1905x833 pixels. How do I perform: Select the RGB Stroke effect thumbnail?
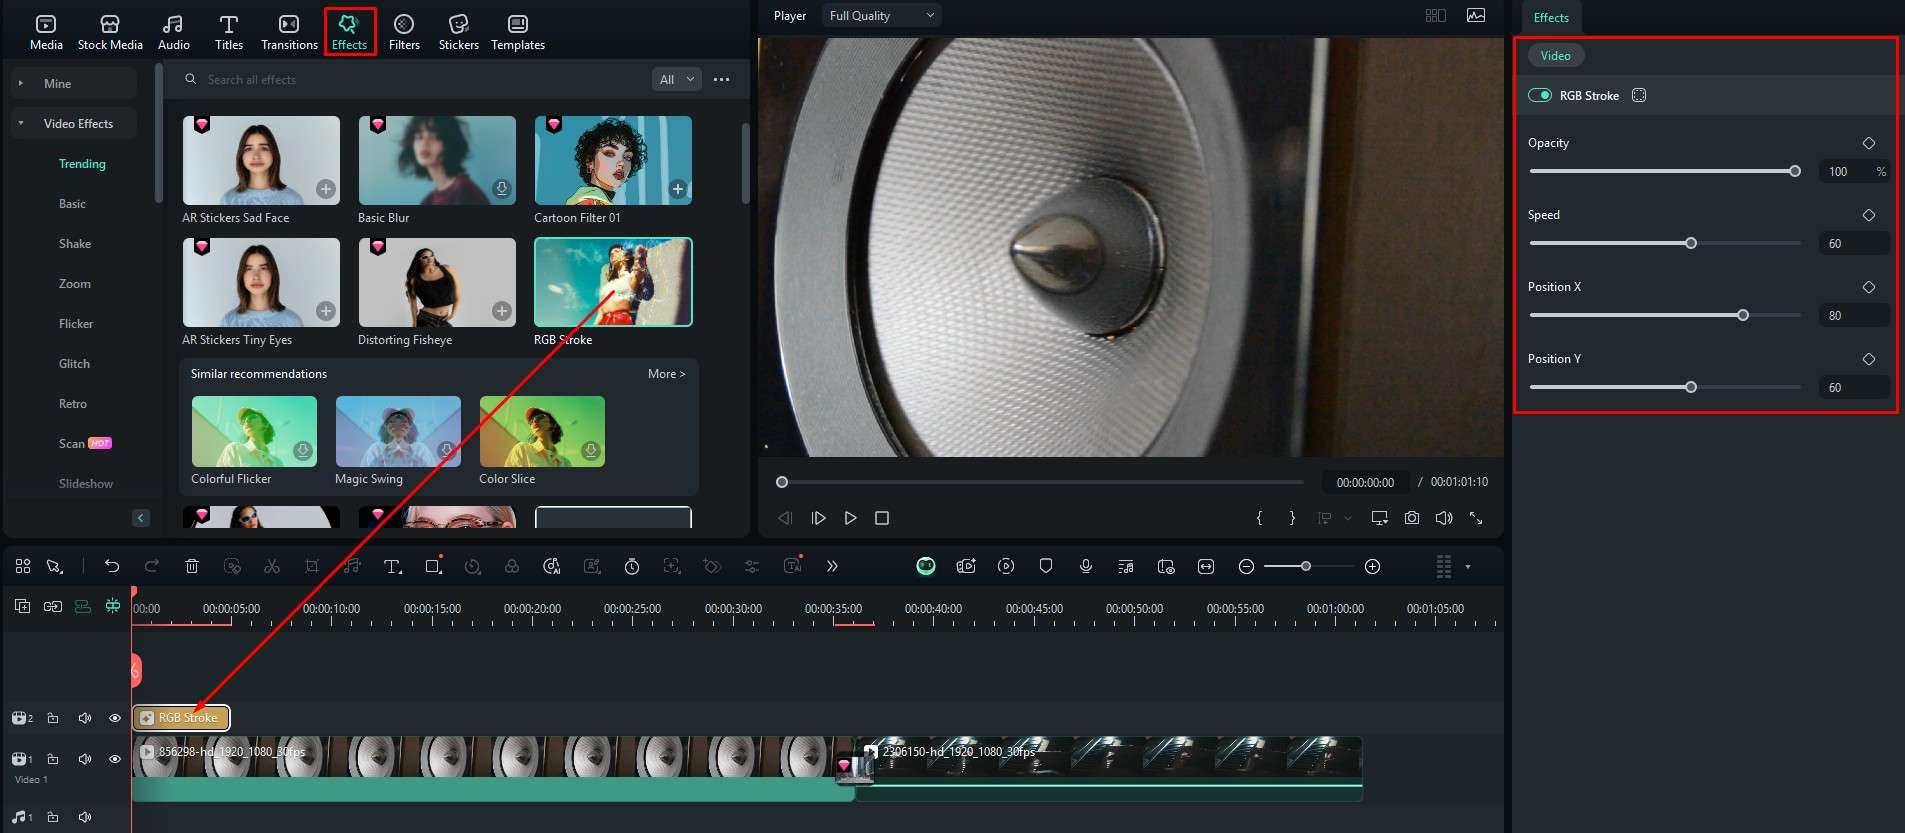(613, 282)
